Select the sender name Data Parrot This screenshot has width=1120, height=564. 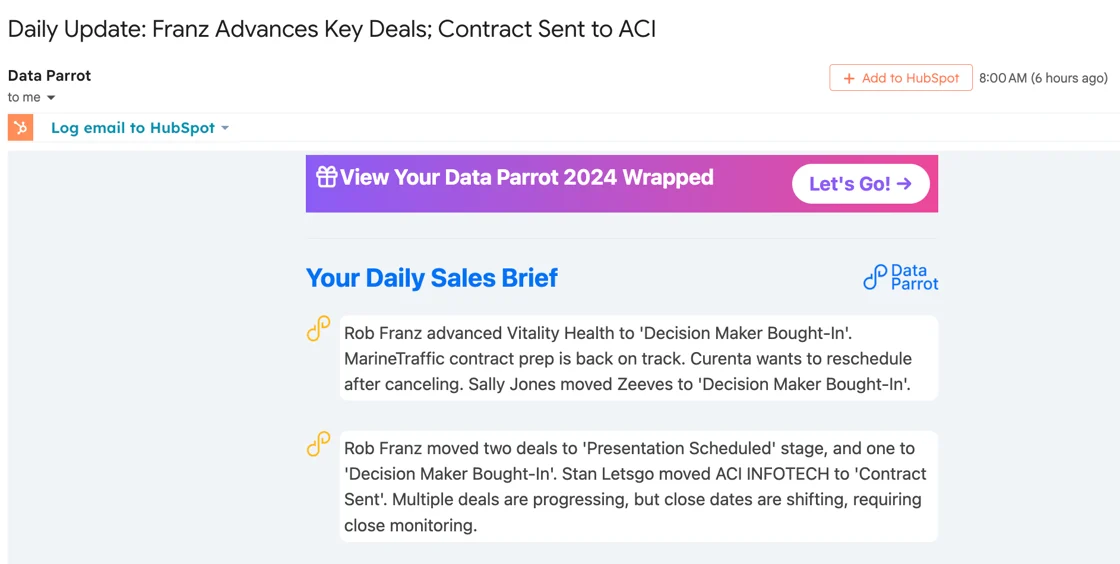tap(49, 75)
